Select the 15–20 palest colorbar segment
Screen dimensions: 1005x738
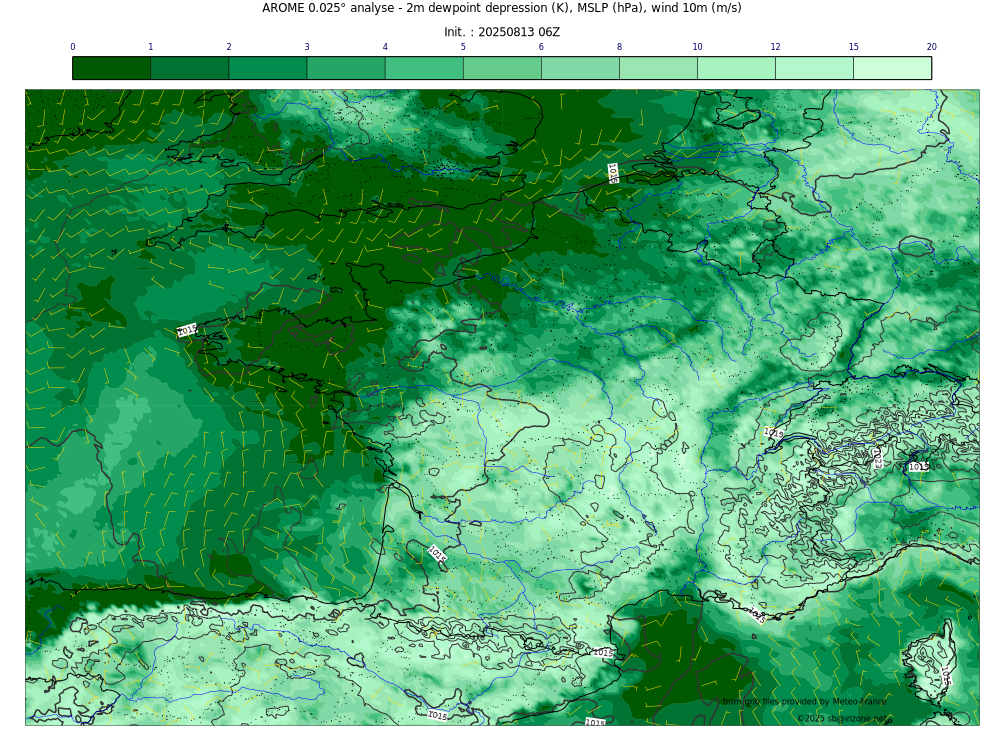coord(892,68)
